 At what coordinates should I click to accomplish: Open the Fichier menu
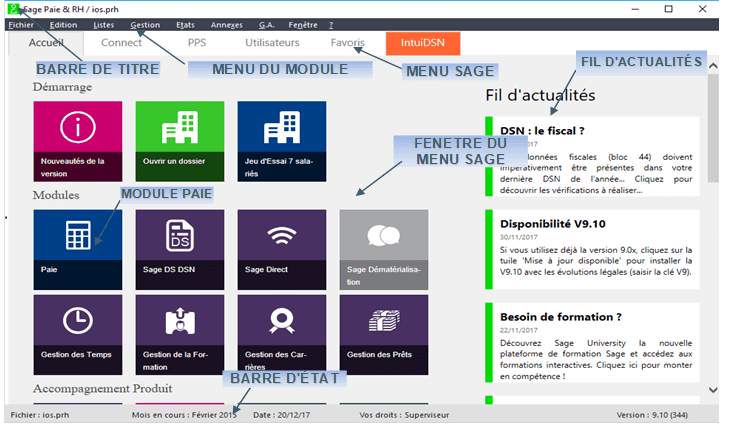click(x=21, y=25)
